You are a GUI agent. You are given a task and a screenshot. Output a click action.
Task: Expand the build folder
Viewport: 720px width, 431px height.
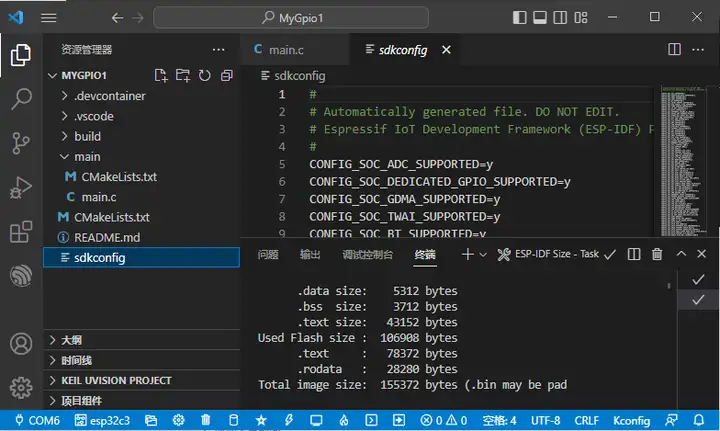point(87,136)
